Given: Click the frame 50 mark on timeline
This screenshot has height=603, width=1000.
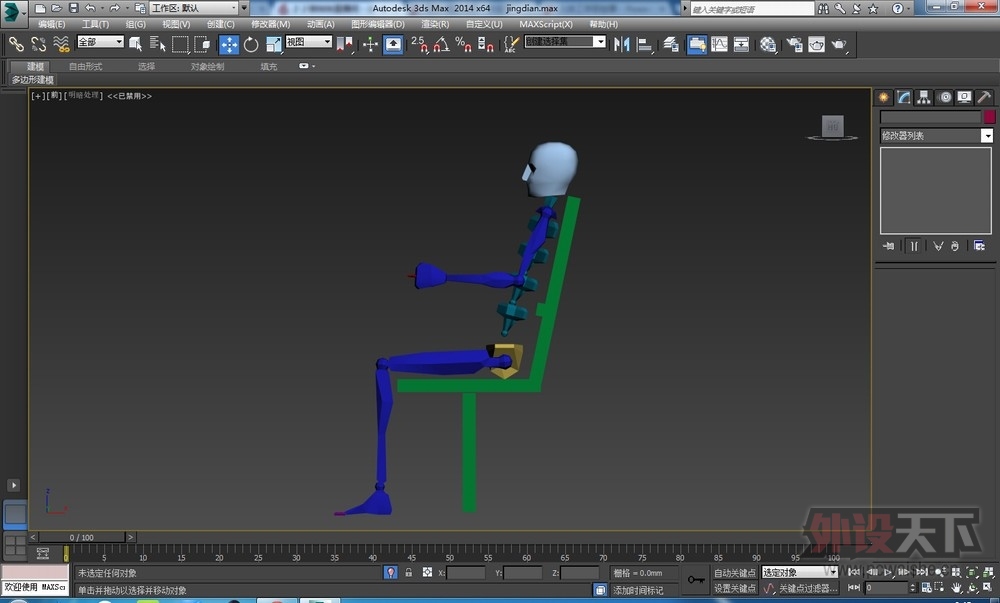Looking at the screenshot, I should [450, 556].
